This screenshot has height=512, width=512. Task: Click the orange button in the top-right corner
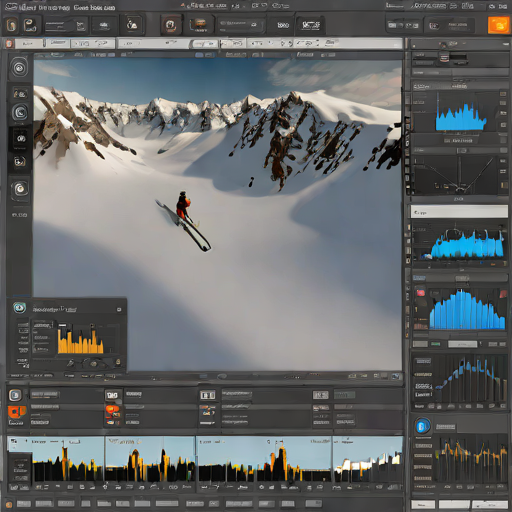click(498, 25)
